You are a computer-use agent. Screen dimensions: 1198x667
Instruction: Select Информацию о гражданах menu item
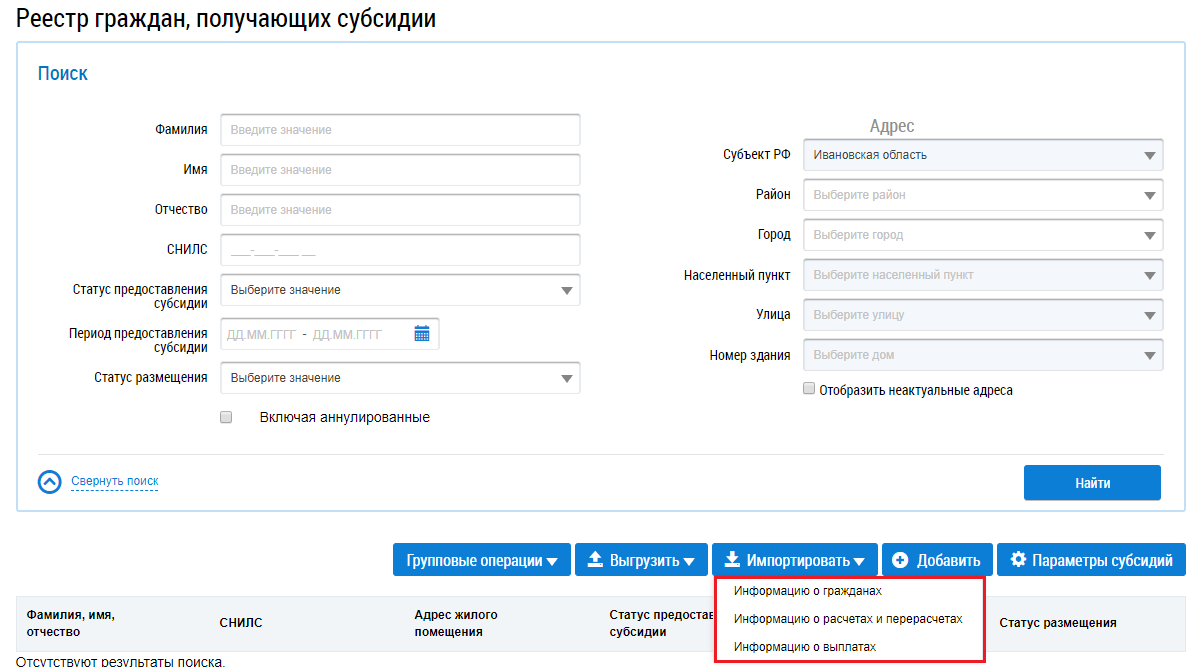coord(807,591)
